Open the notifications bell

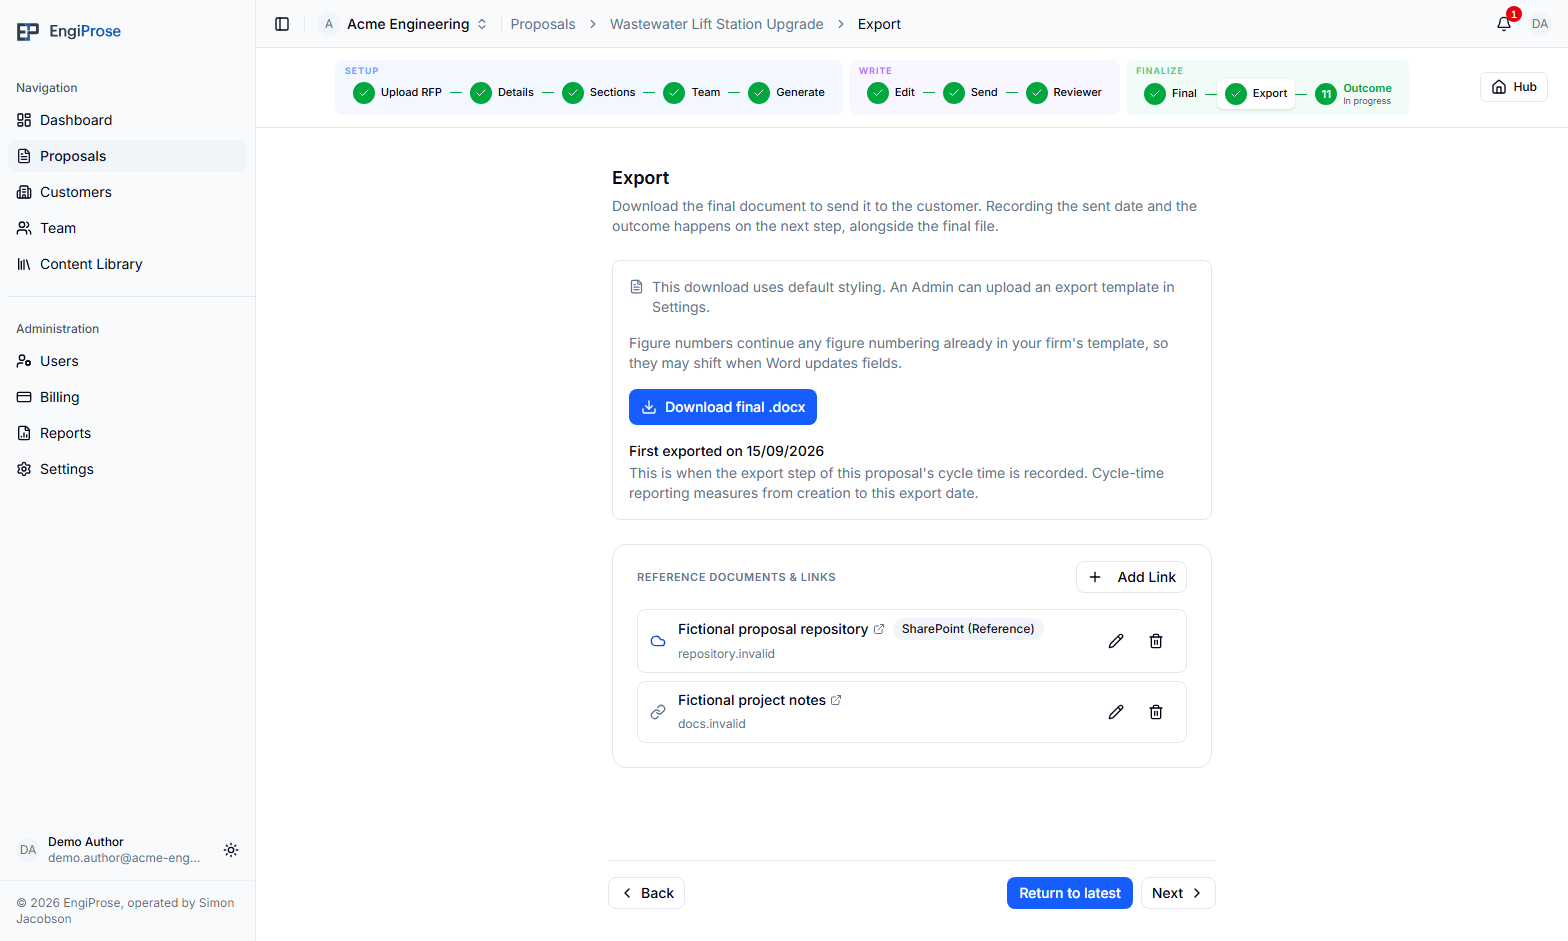tap(1504, 24)
